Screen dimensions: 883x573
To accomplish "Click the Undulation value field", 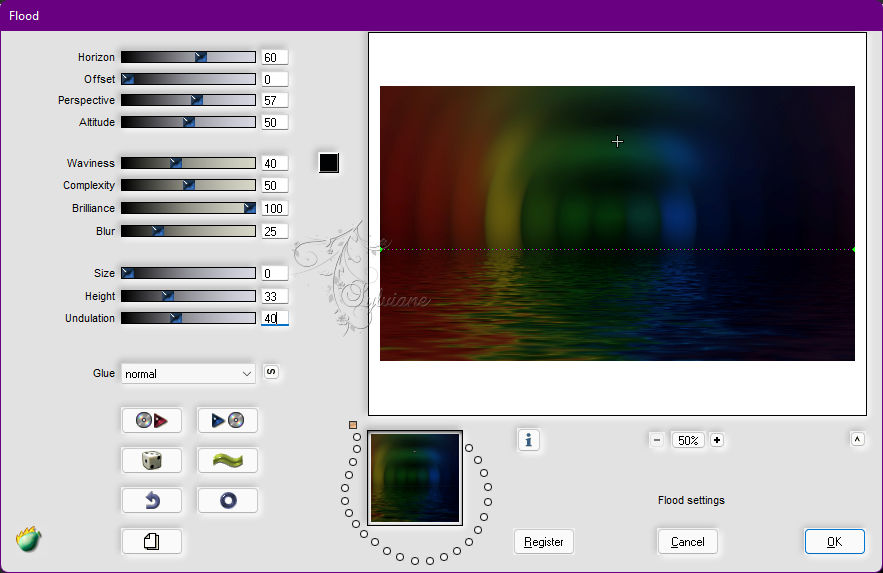I will tap(275, 318).
